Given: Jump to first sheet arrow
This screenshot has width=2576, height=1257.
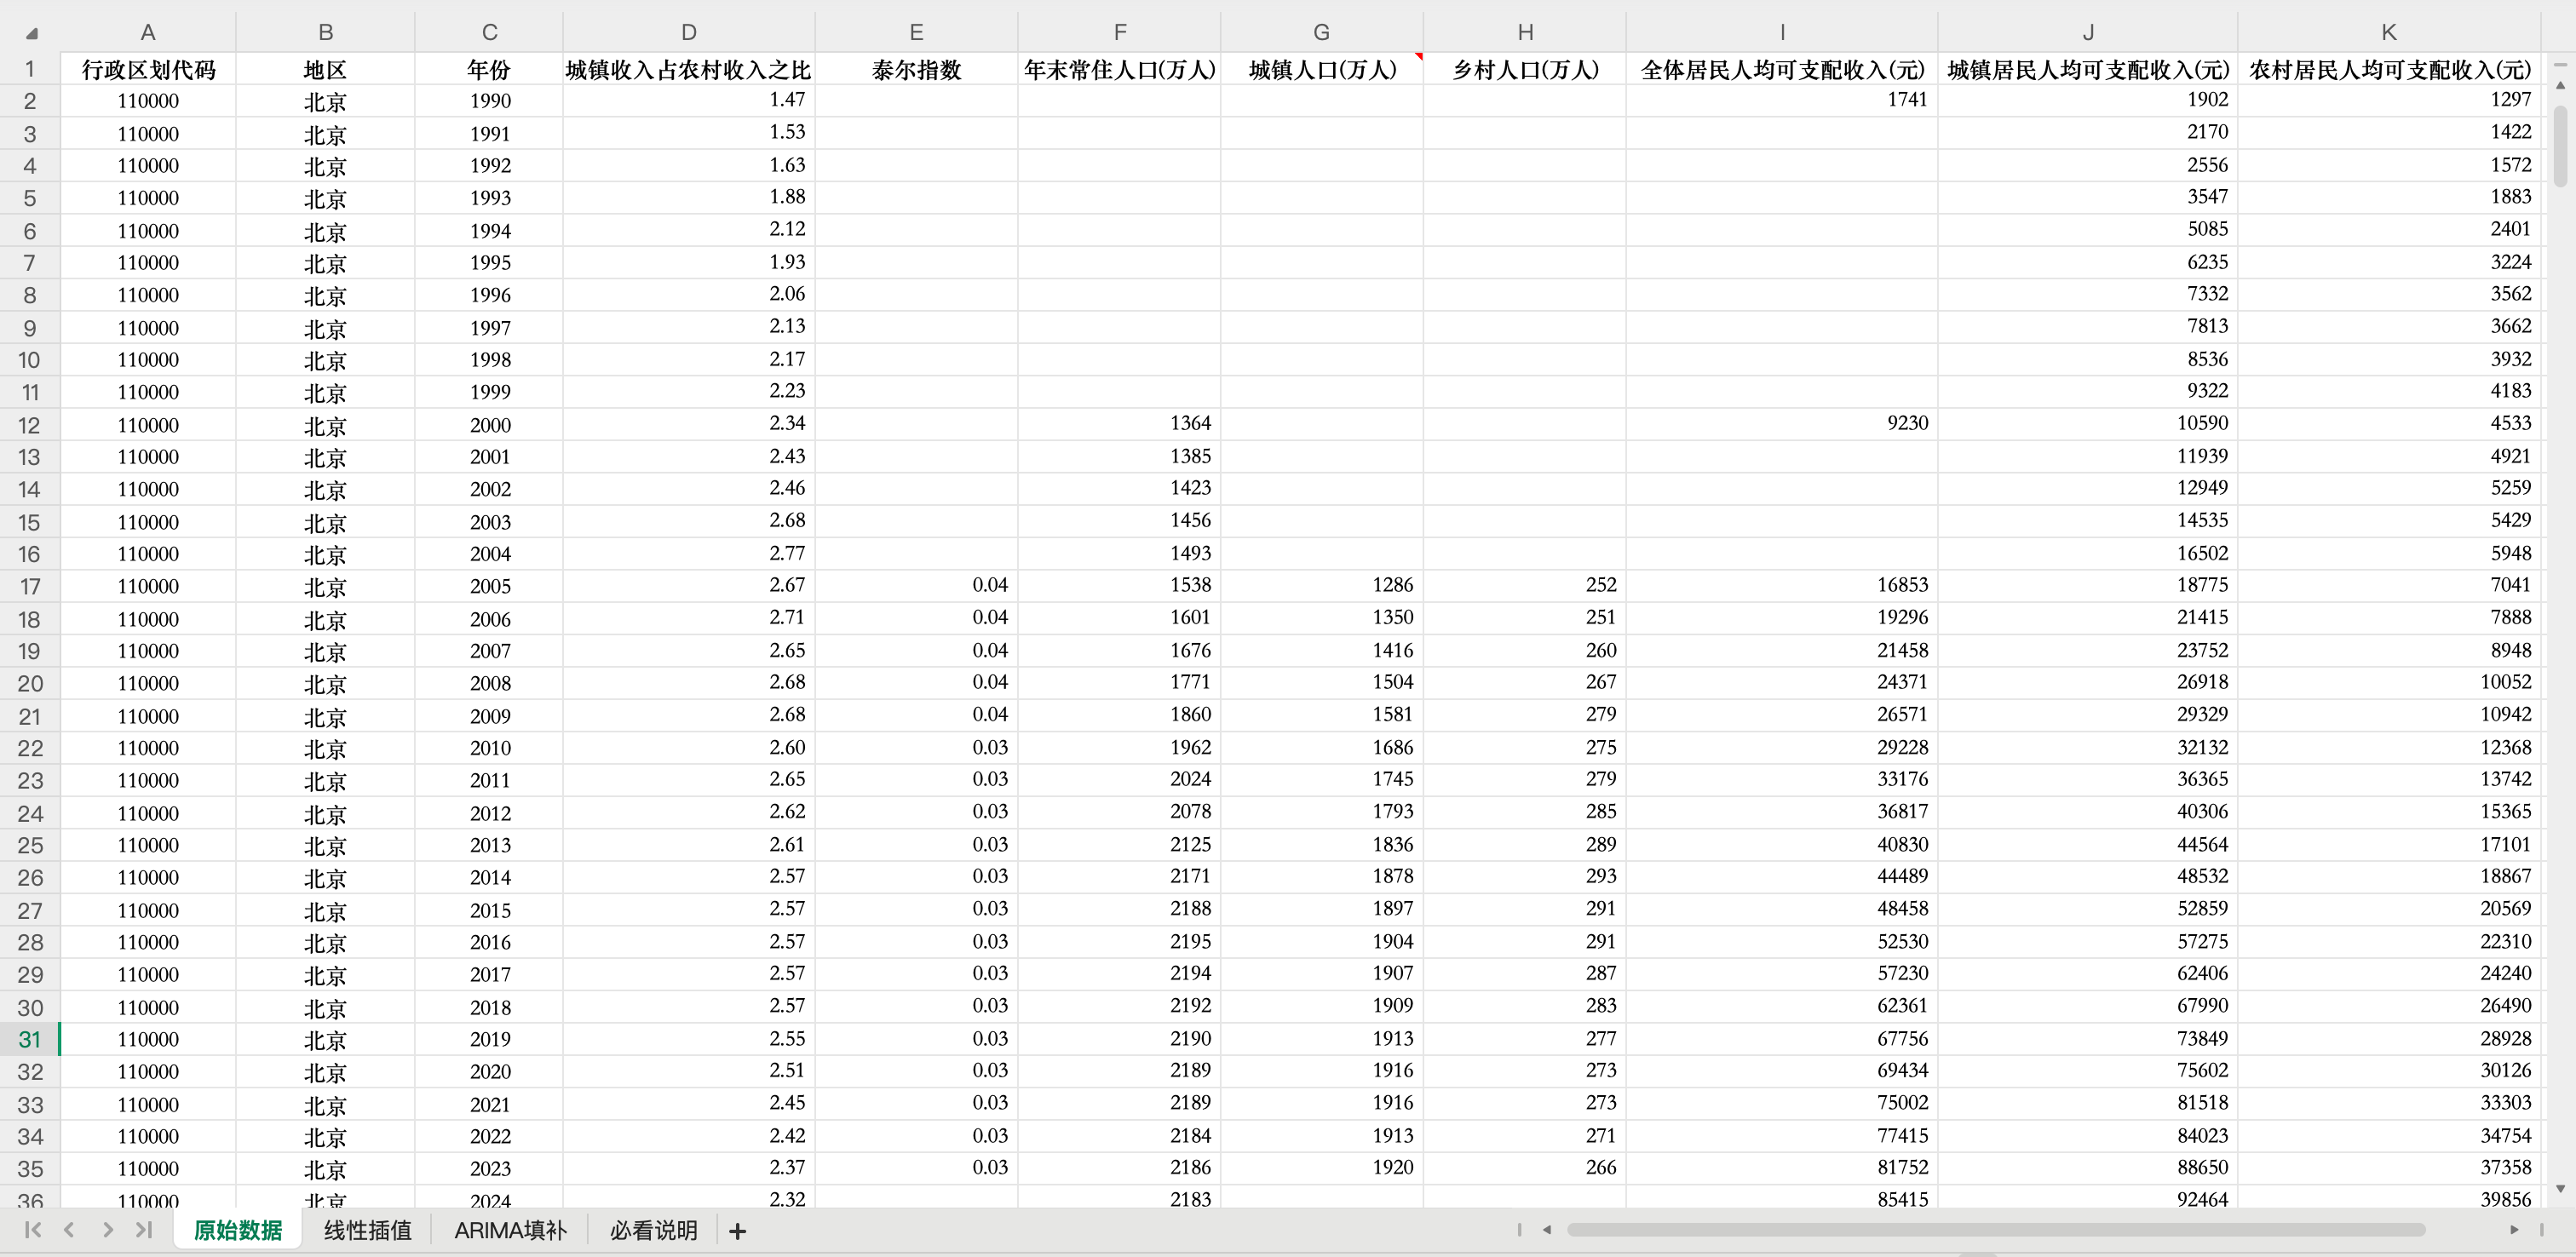Looking at the screenshot, I should 32,1230.
